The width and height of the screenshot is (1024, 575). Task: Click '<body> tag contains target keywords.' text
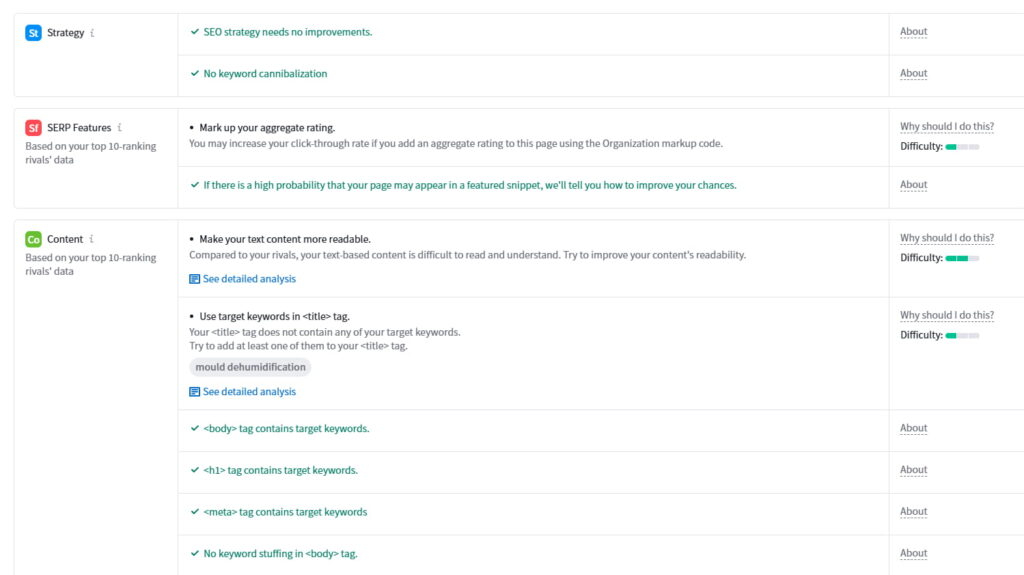[286, 429]
